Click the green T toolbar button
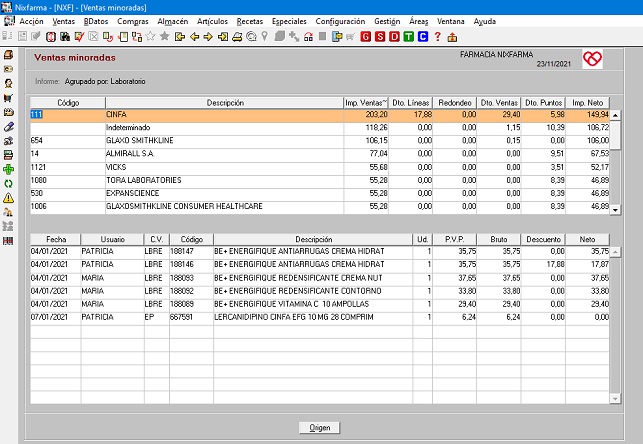 pos(408,37)
